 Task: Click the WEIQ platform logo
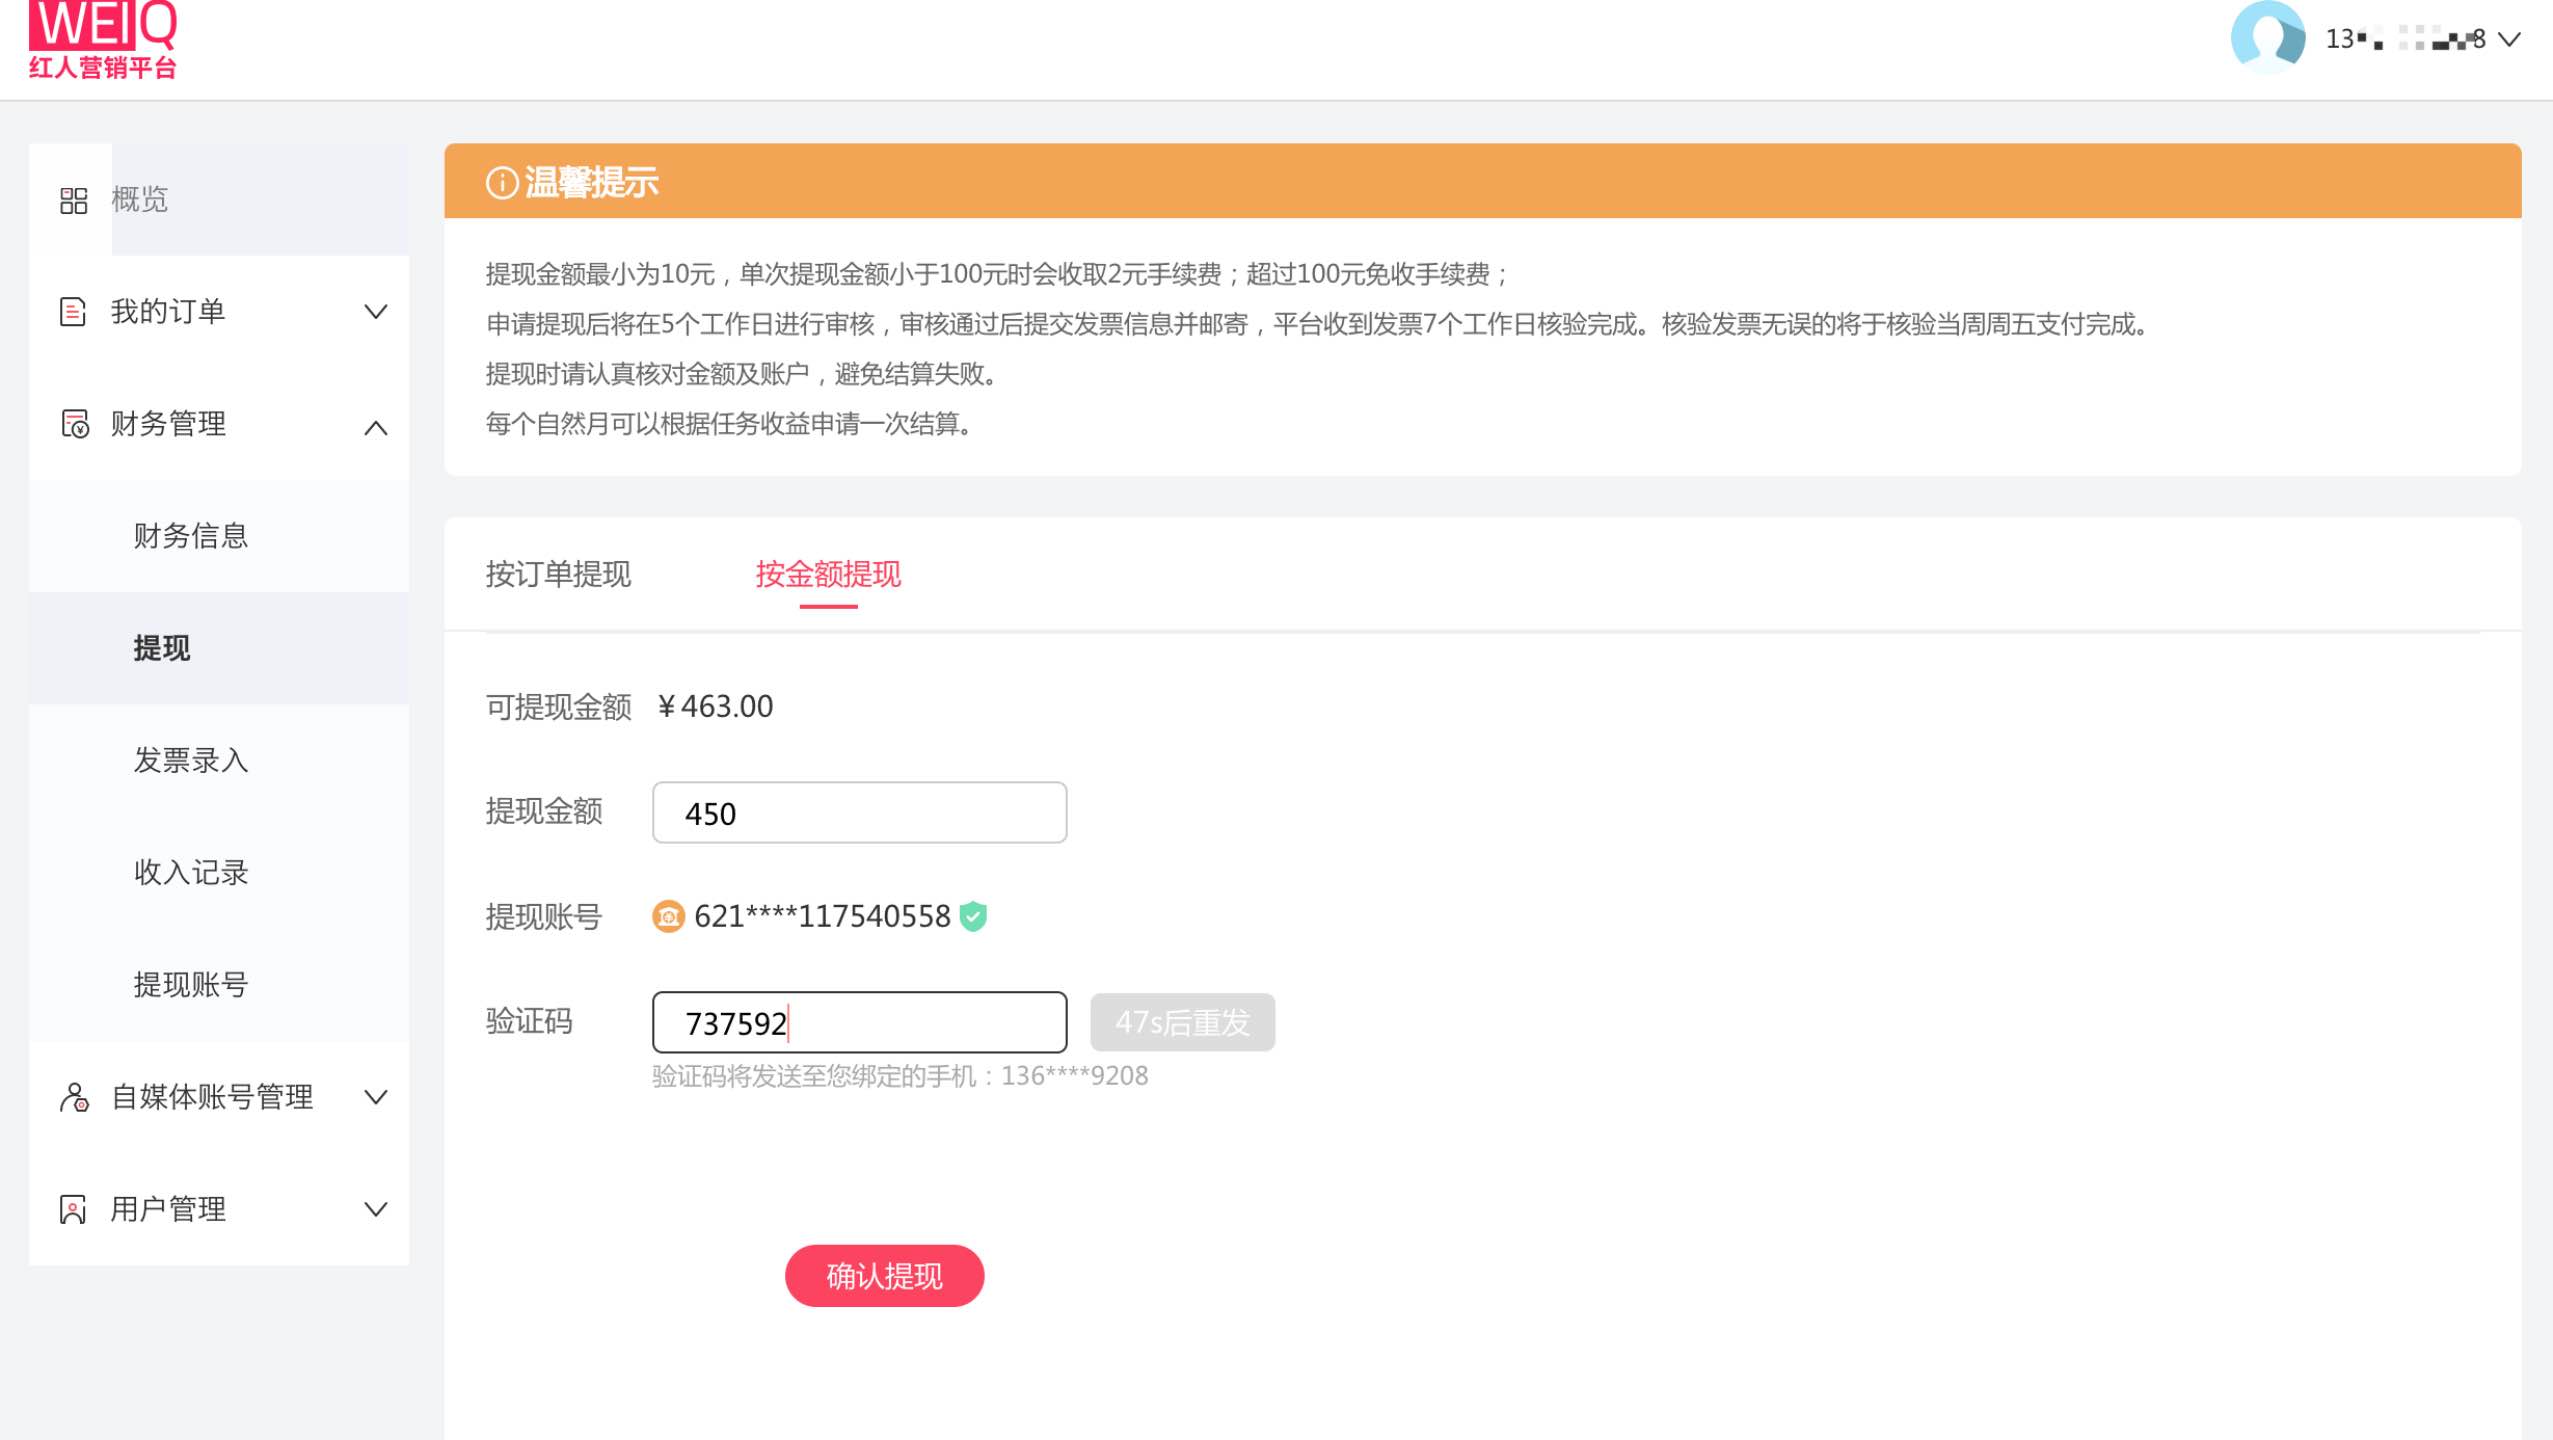click(103, 40)
